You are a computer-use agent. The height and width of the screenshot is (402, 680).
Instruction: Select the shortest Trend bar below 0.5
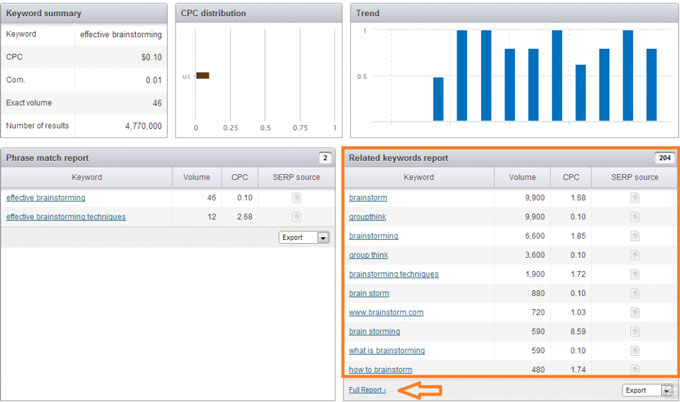coord(438,99)
